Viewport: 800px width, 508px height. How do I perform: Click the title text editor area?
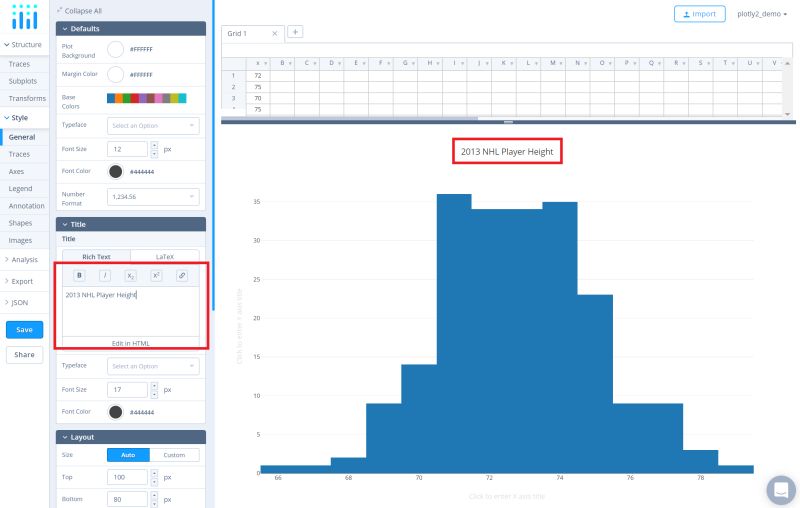click(x=131, y=311)
